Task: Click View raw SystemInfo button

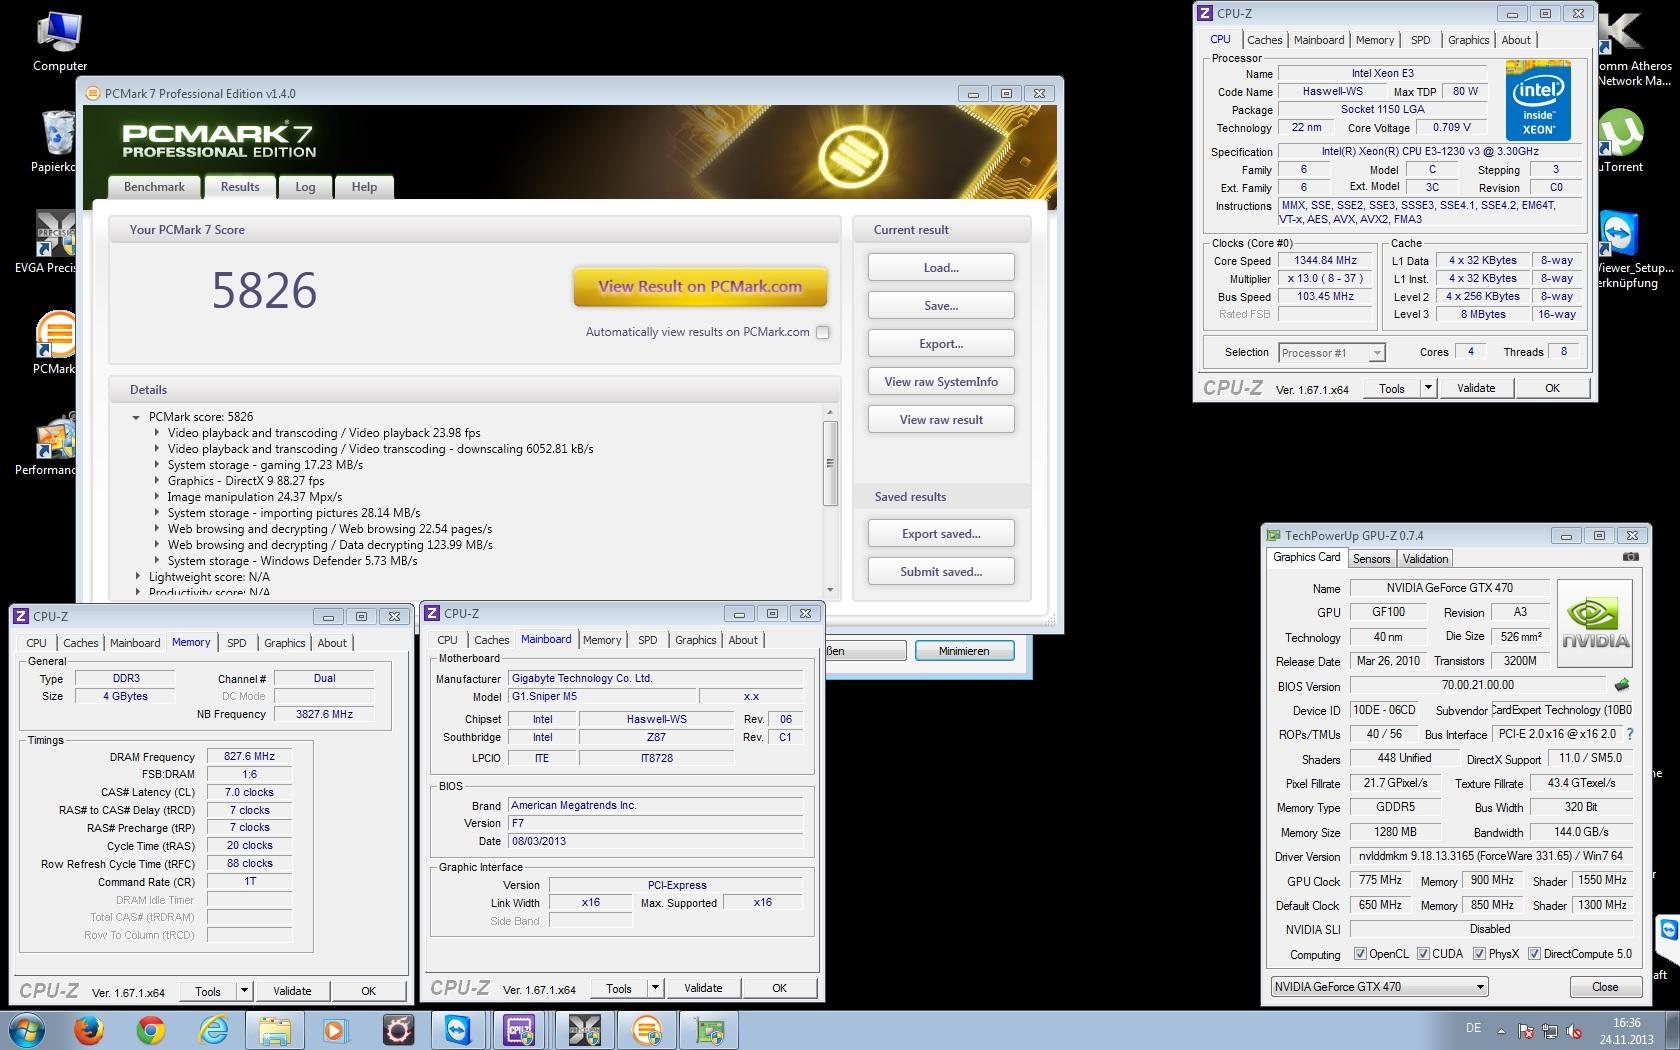Action: (941, 382)
